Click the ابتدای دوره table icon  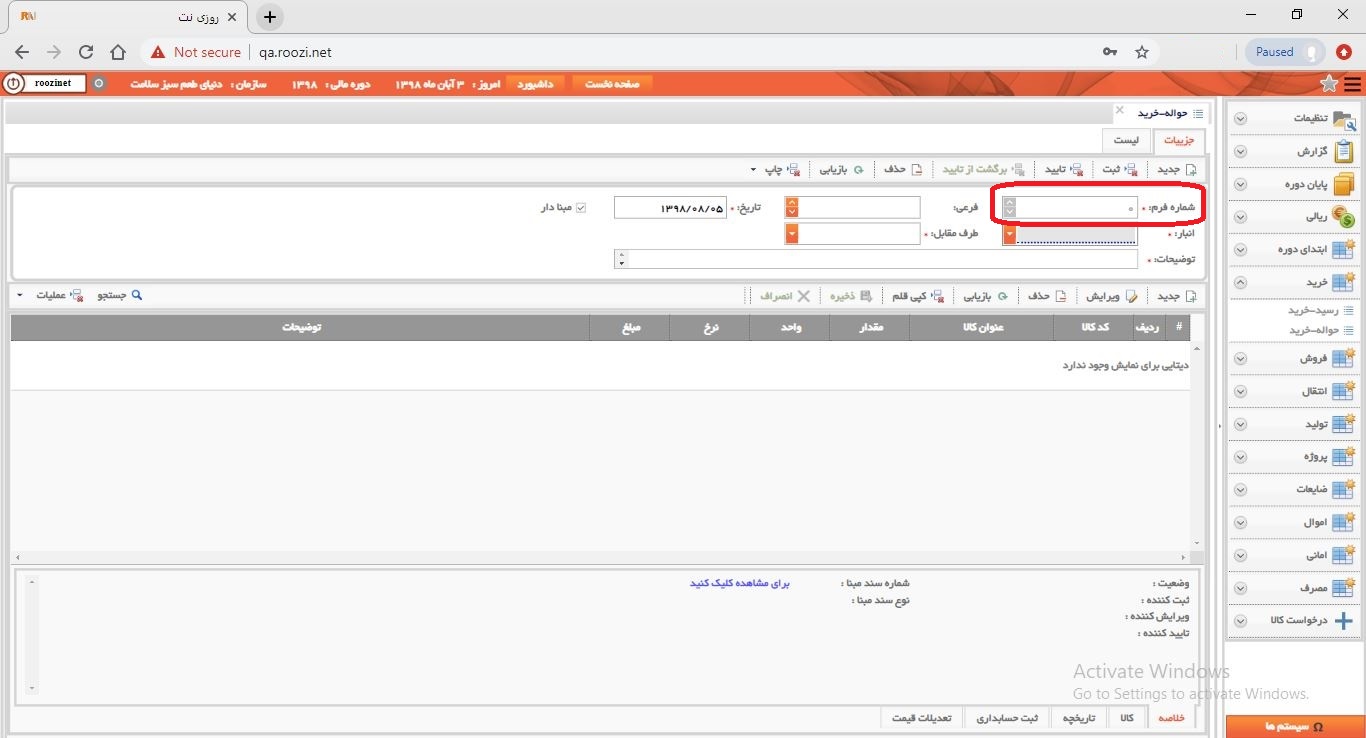click(1343, 249)
